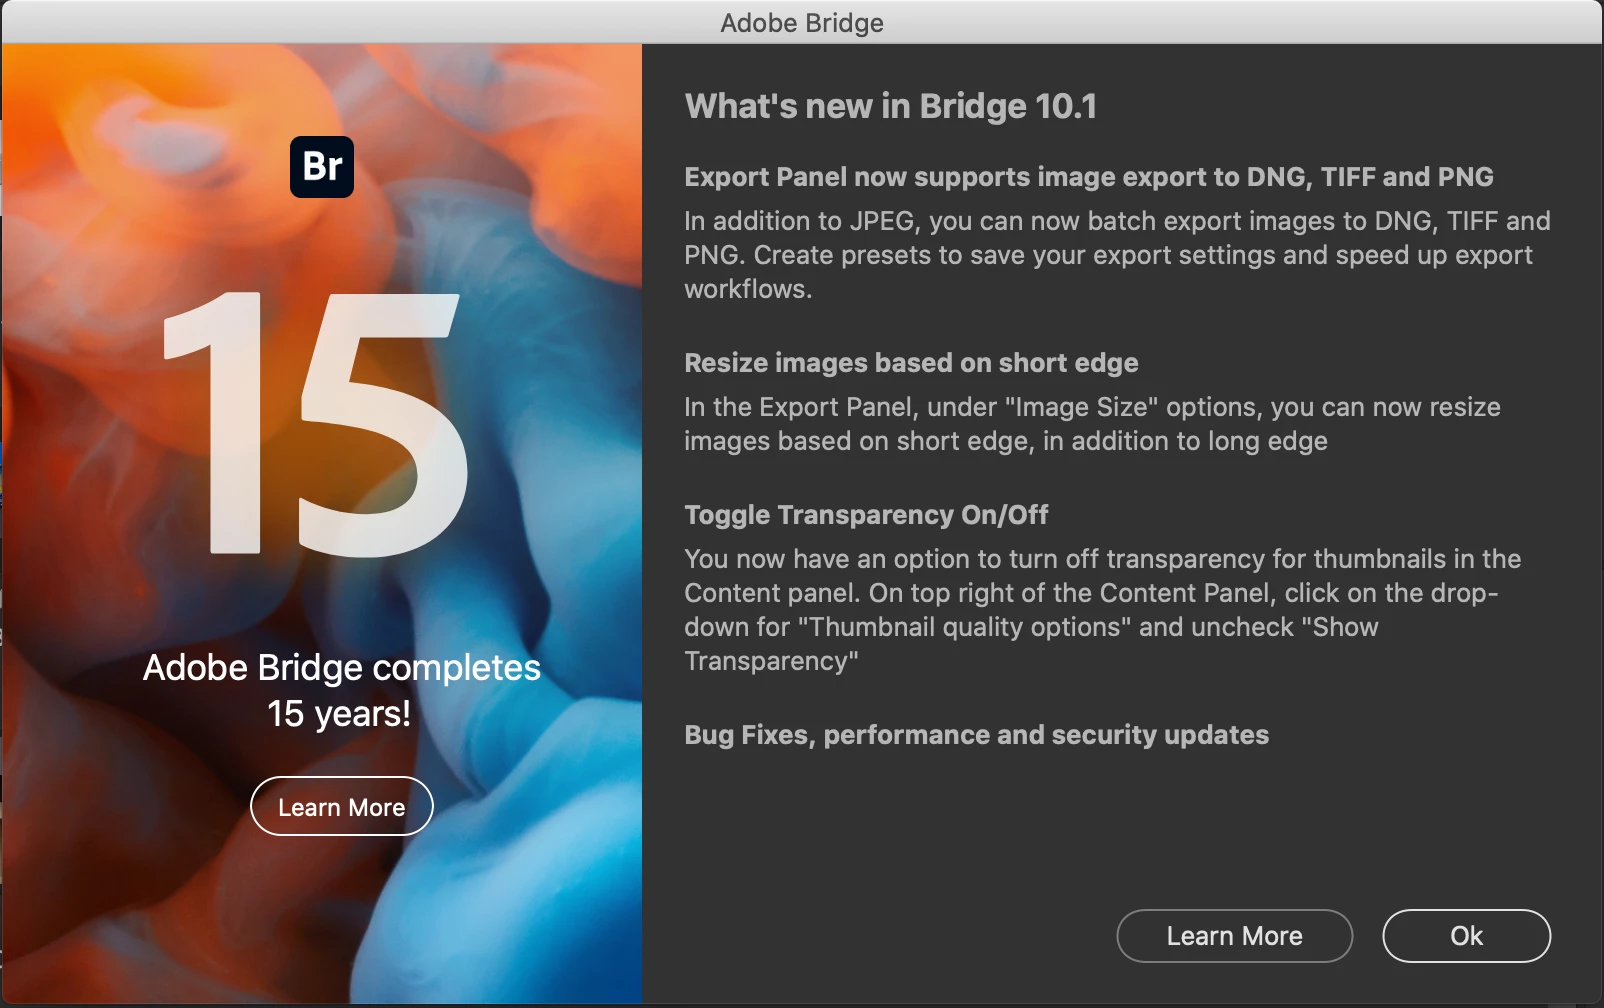The height and width of the screenshot is (1008, 1604).
Task: Click the "What's new in Bridge 10.1" heading
Action: tap(890, 106)
